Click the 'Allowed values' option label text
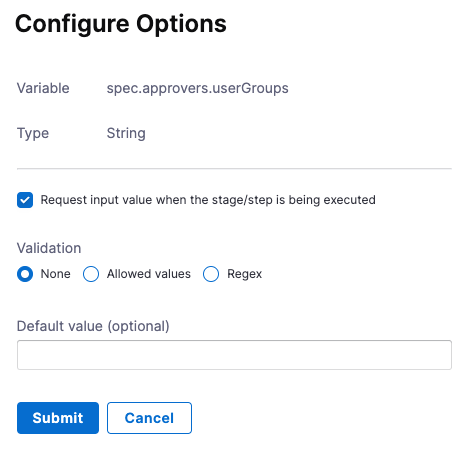Image resolution: width=471 pixels, height=451 pixels. [x=149, y=274]
